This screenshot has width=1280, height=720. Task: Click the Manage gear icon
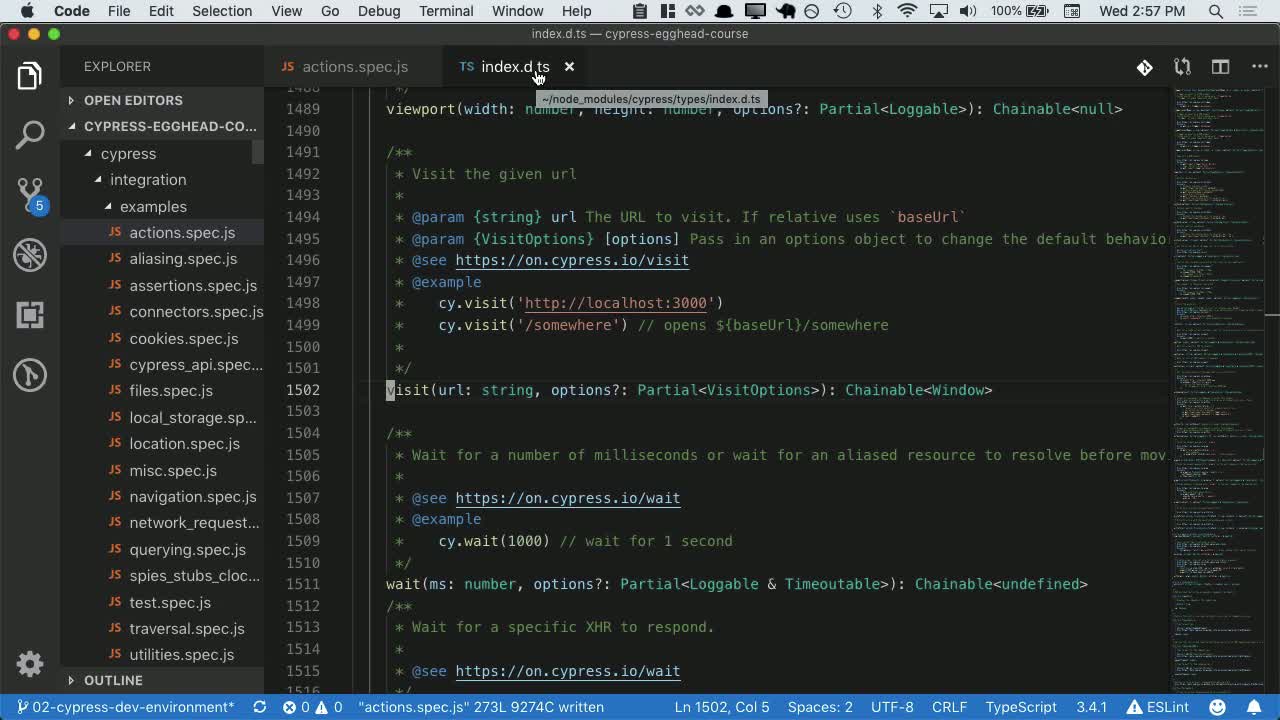pos(30,664)
